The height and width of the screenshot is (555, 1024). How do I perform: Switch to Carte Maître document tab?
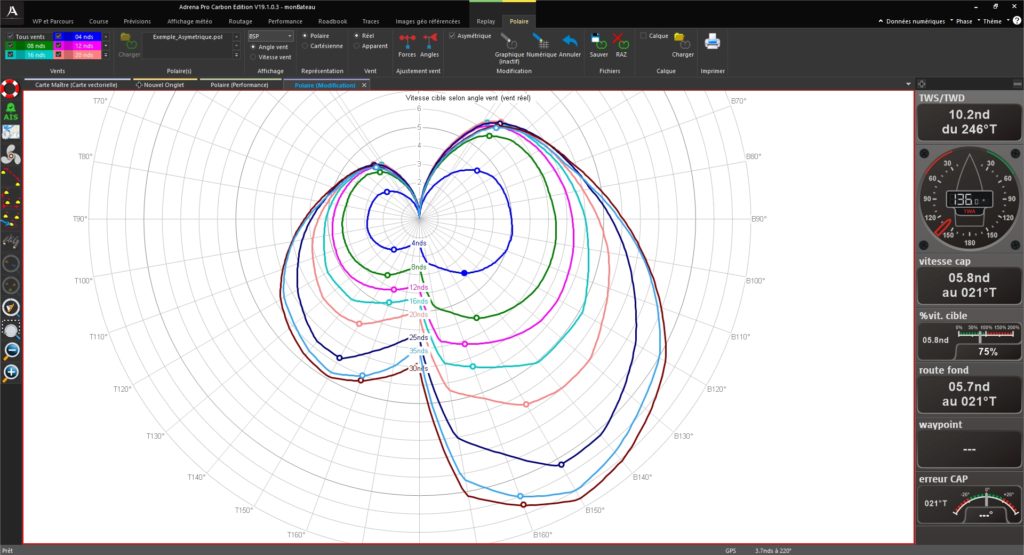tap(76, 85)
